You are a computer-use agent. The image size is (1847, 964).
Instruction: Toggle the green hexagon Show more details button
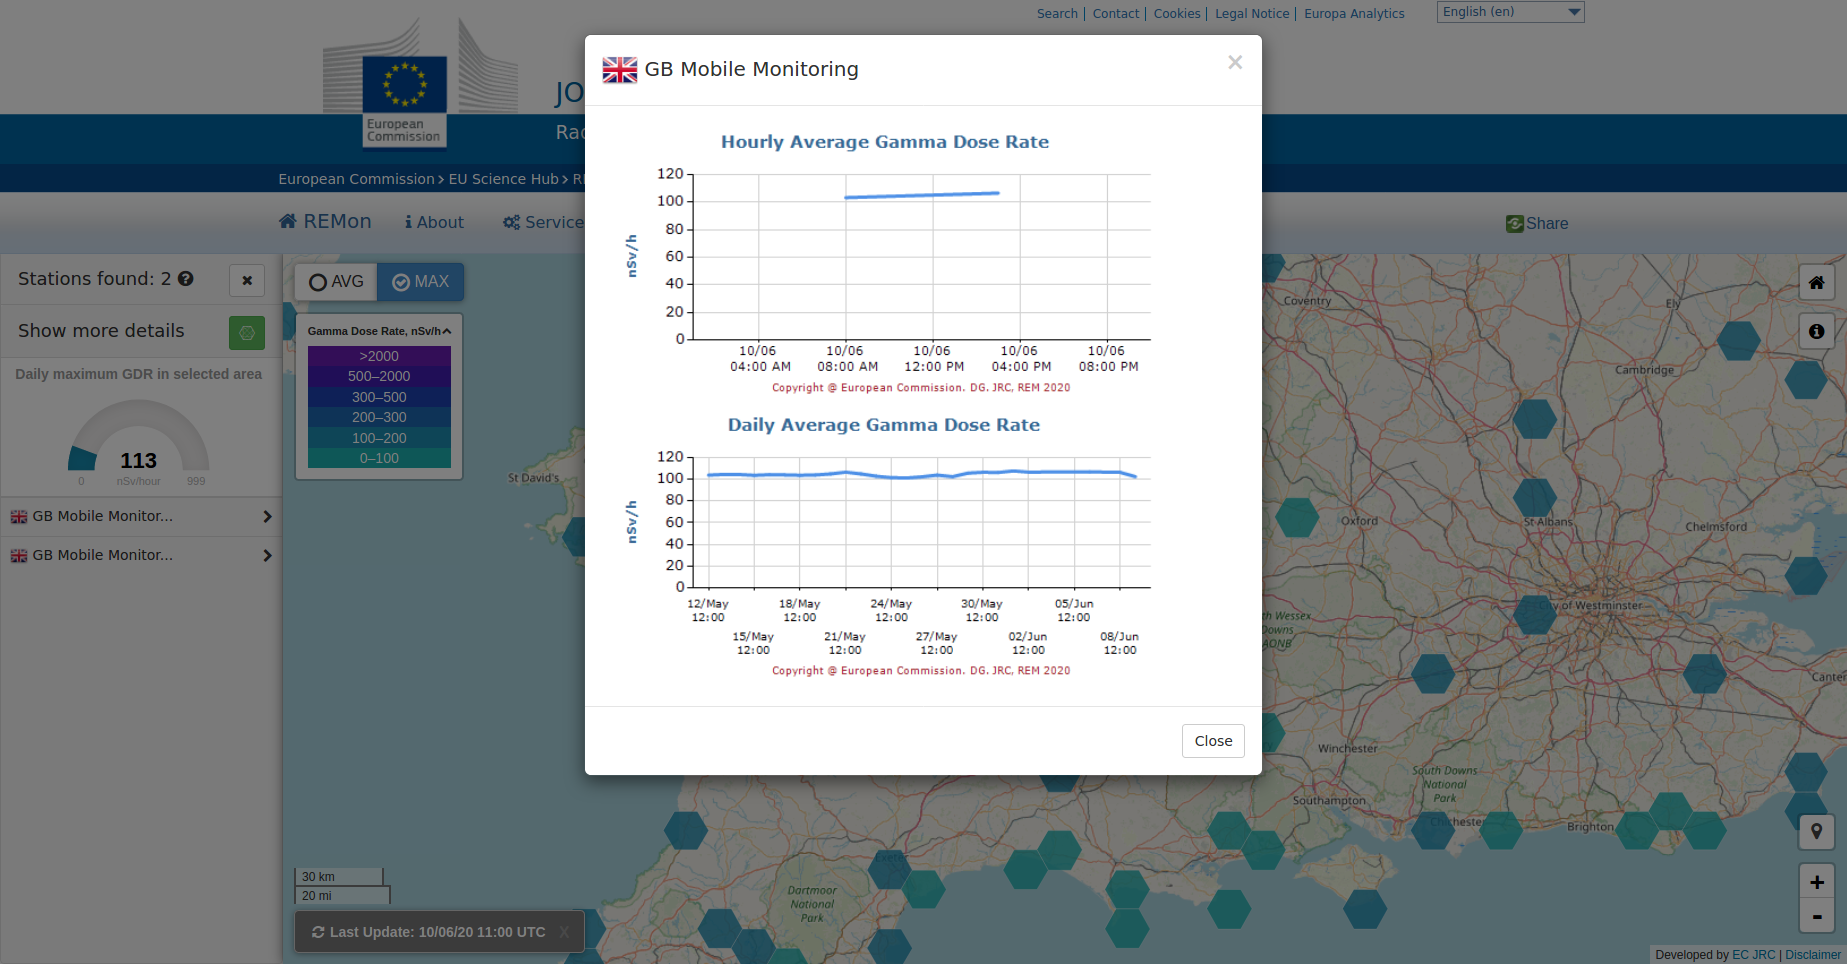coord(246,331)
